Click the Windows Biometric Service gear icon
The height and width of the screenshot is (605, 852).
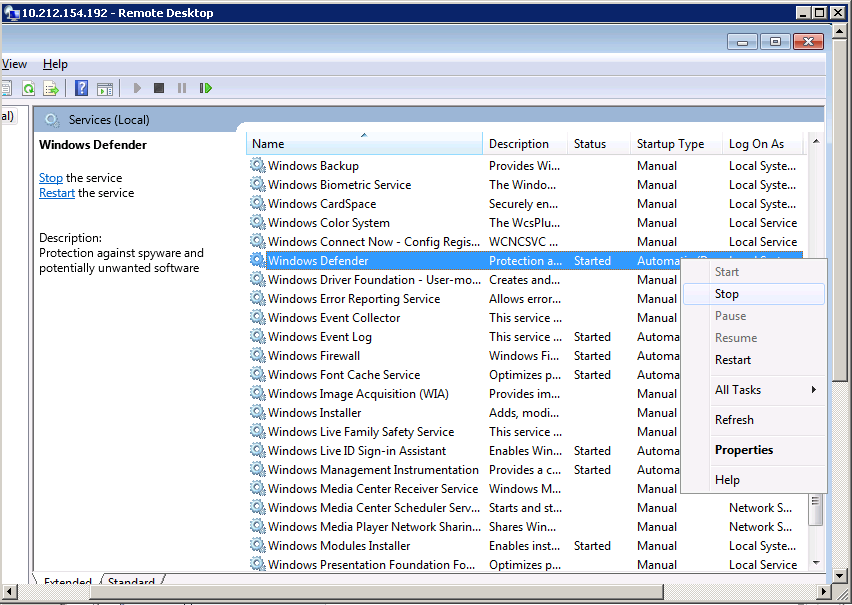click(x=257, y=184)
